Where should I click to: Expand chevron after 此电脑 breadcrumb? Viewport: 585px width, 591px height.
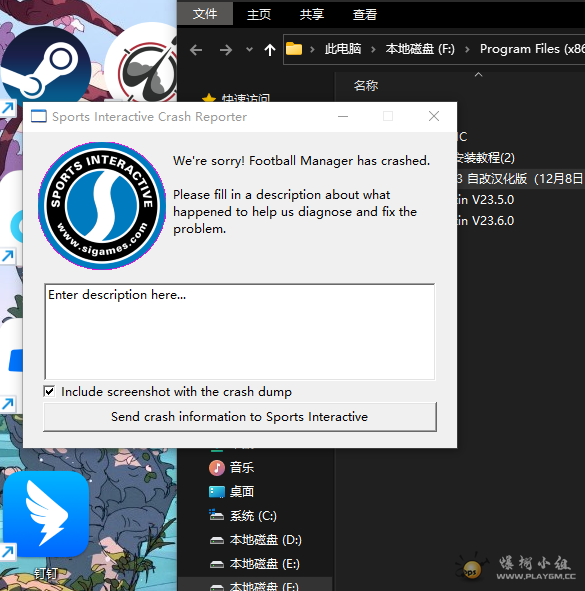click(x=373, y=49)
